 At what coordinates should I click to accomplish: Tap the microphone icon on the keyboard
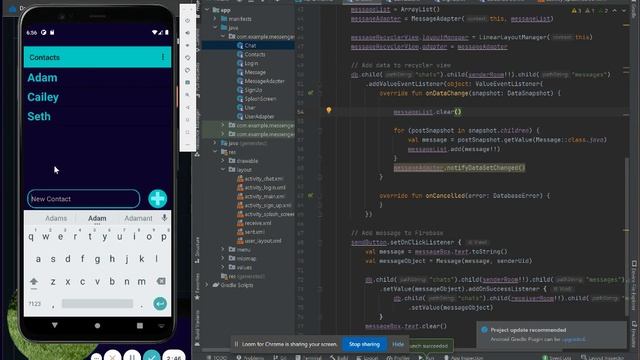point(164,218)
